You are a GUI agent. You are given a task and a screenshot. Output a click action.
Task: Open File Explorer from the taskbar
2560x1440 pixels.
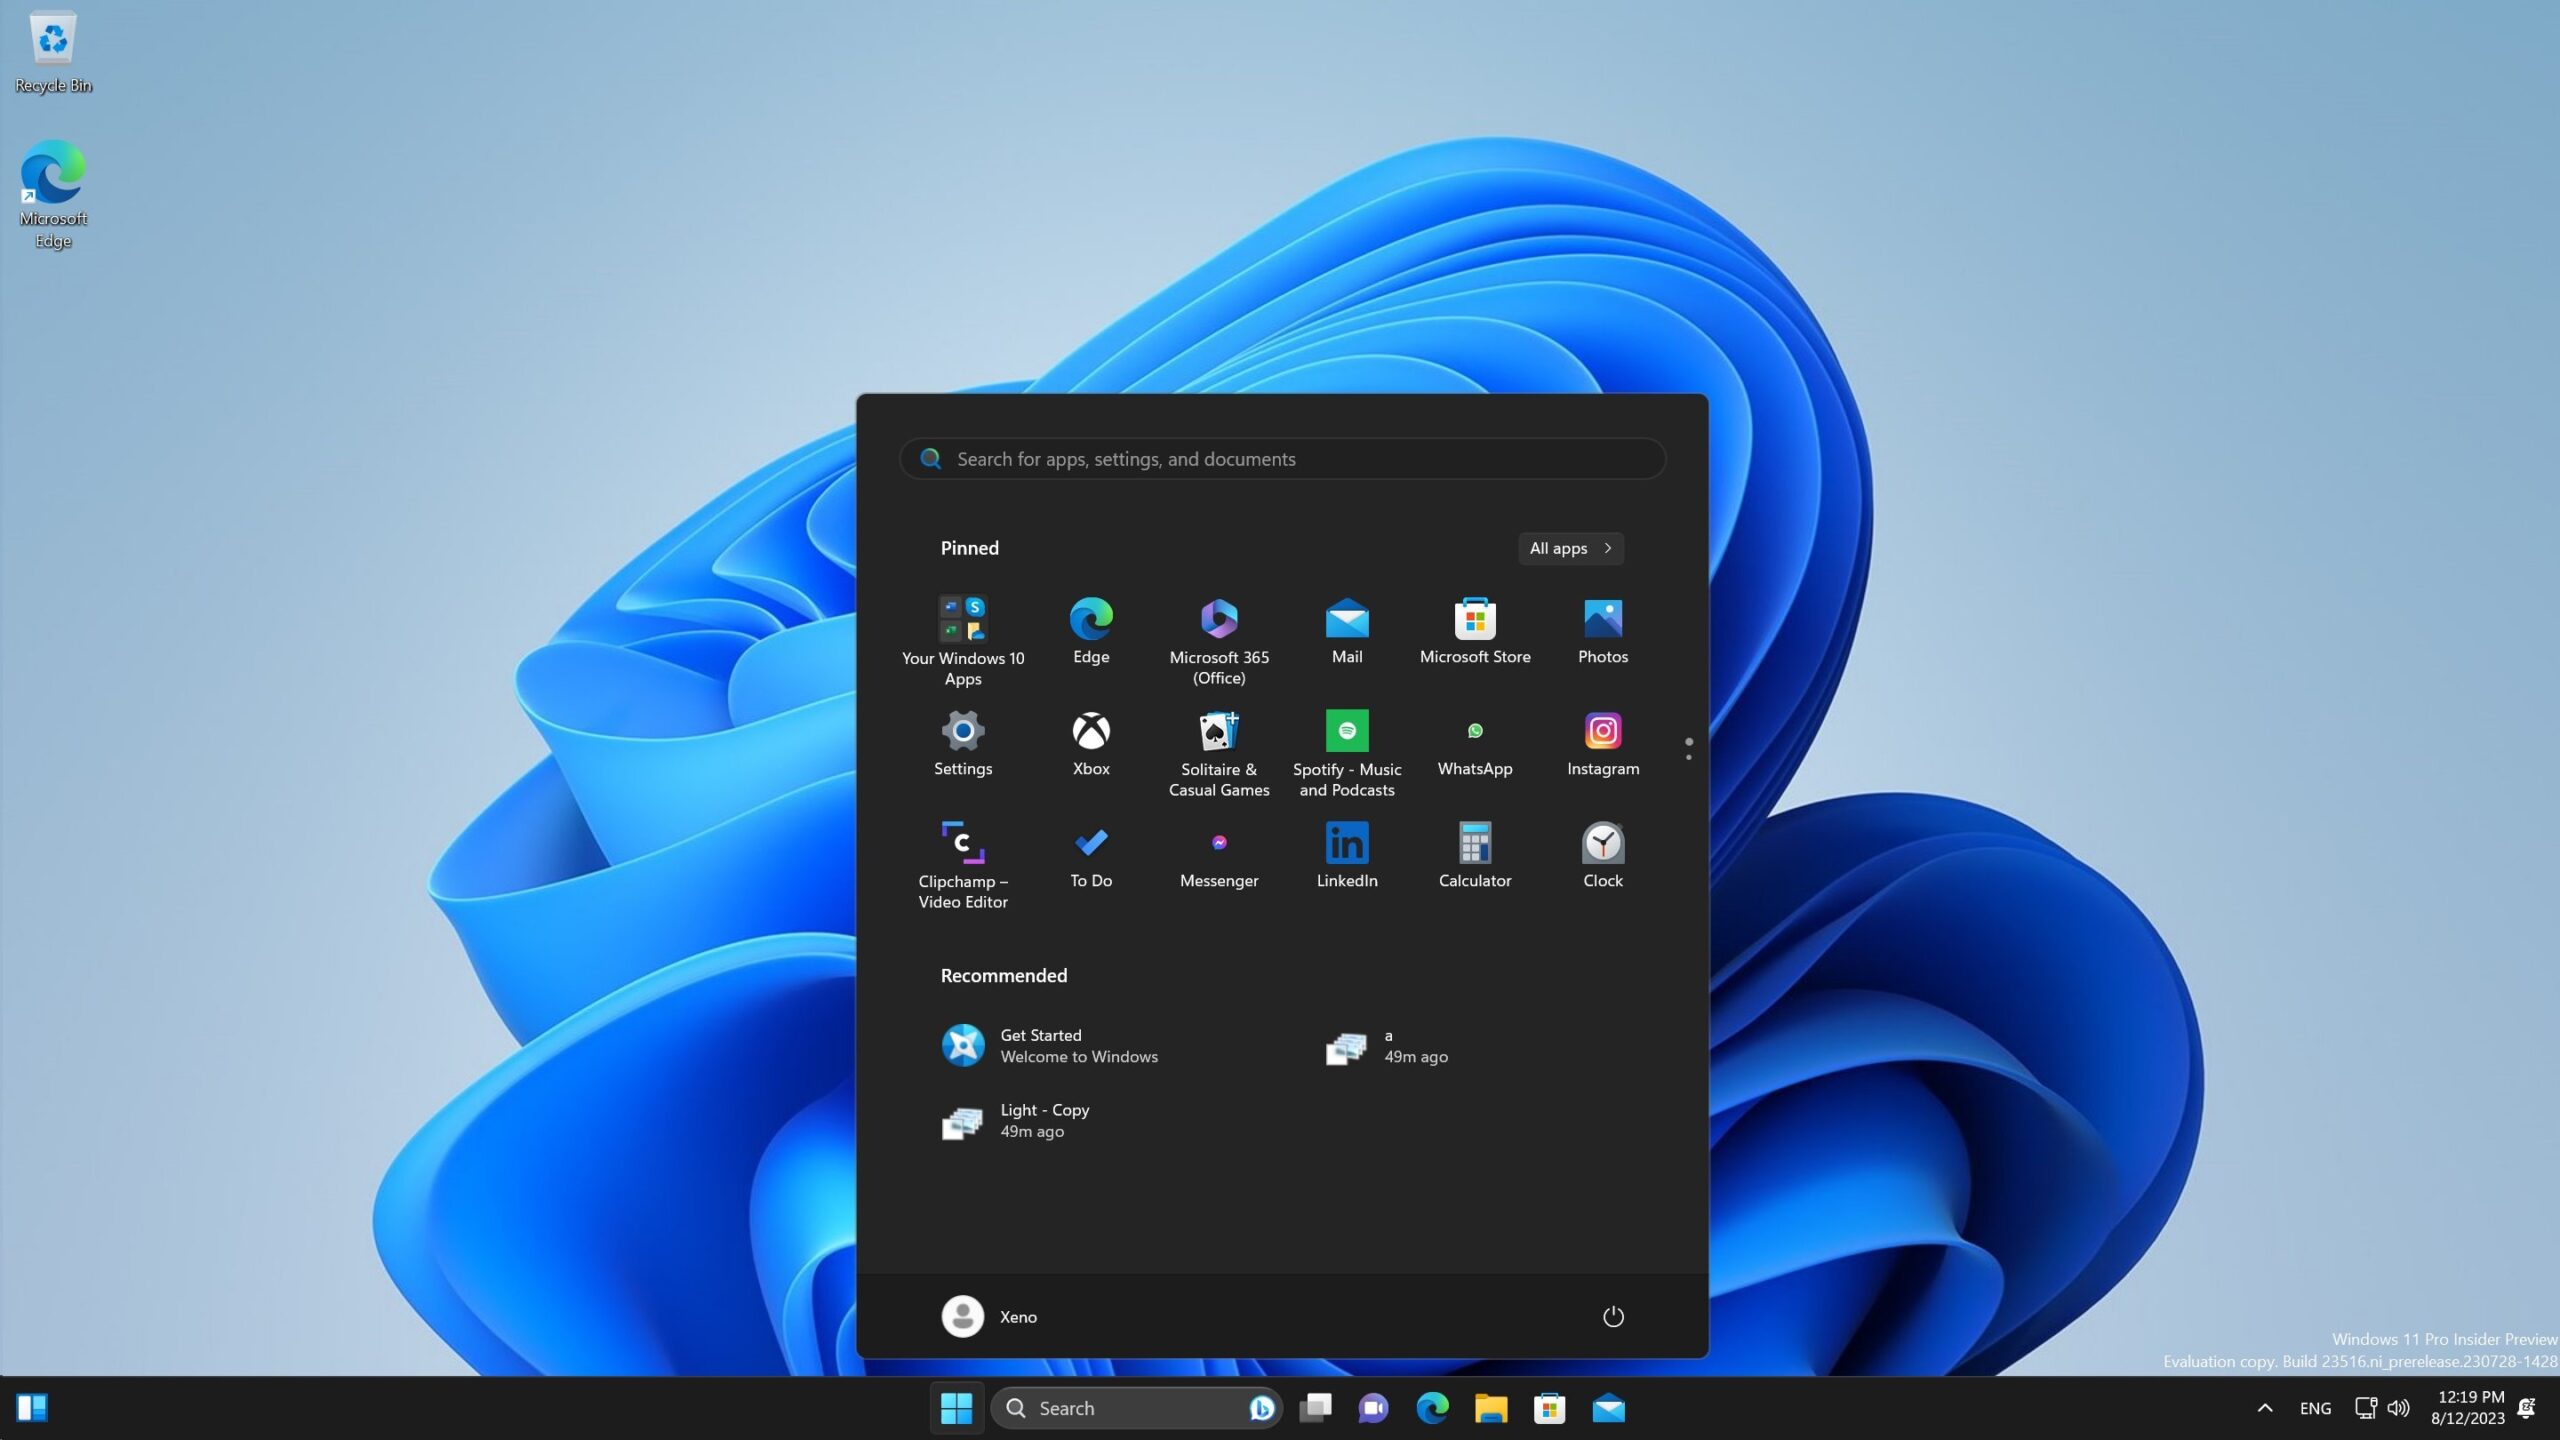[1491, 1408]
